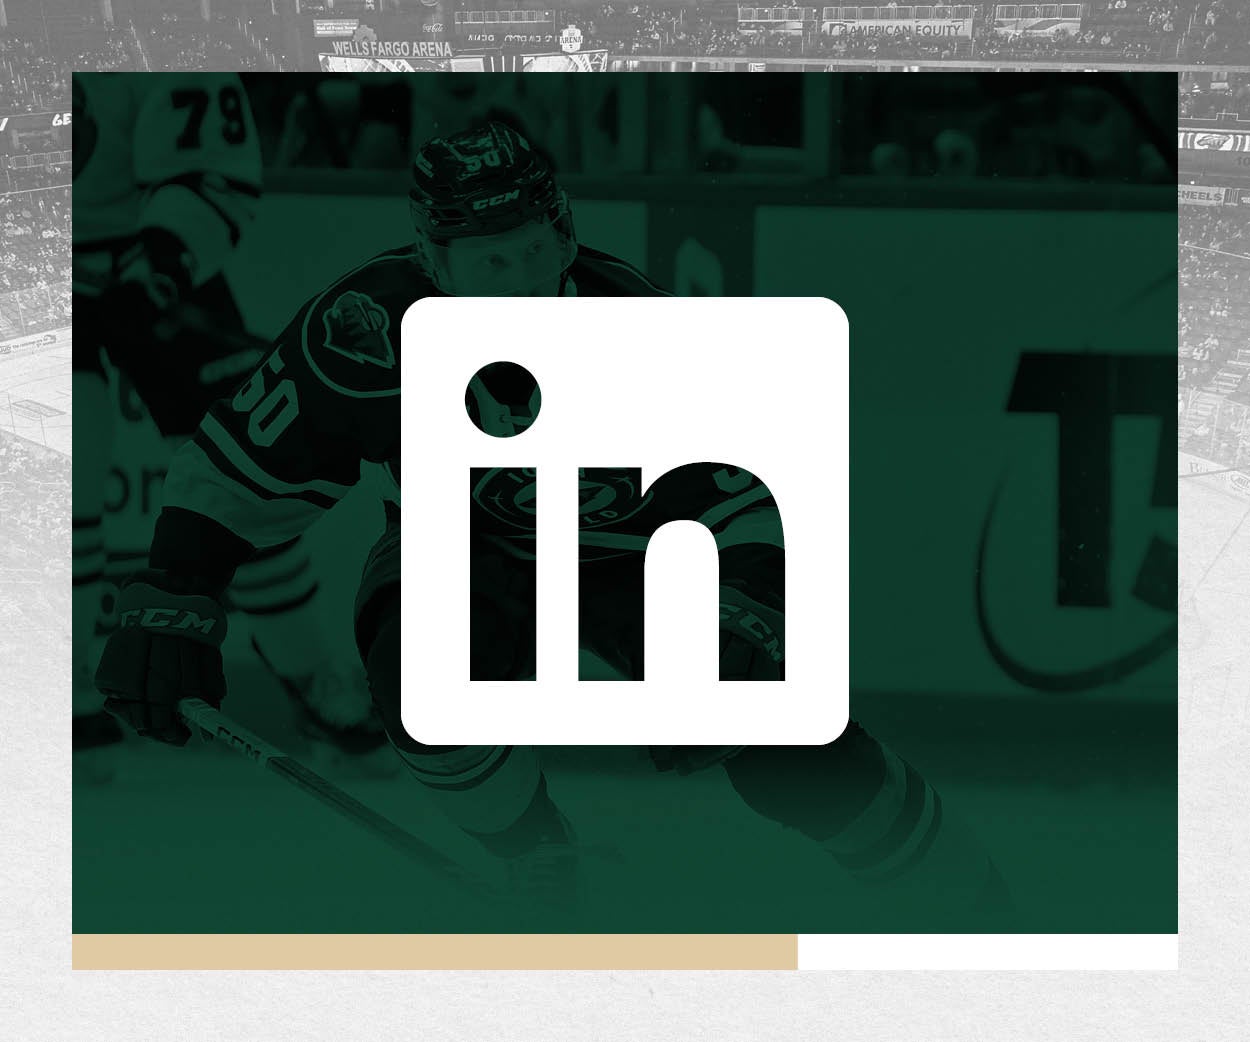Click the LinkedIn icon

(x=625, y=518)
